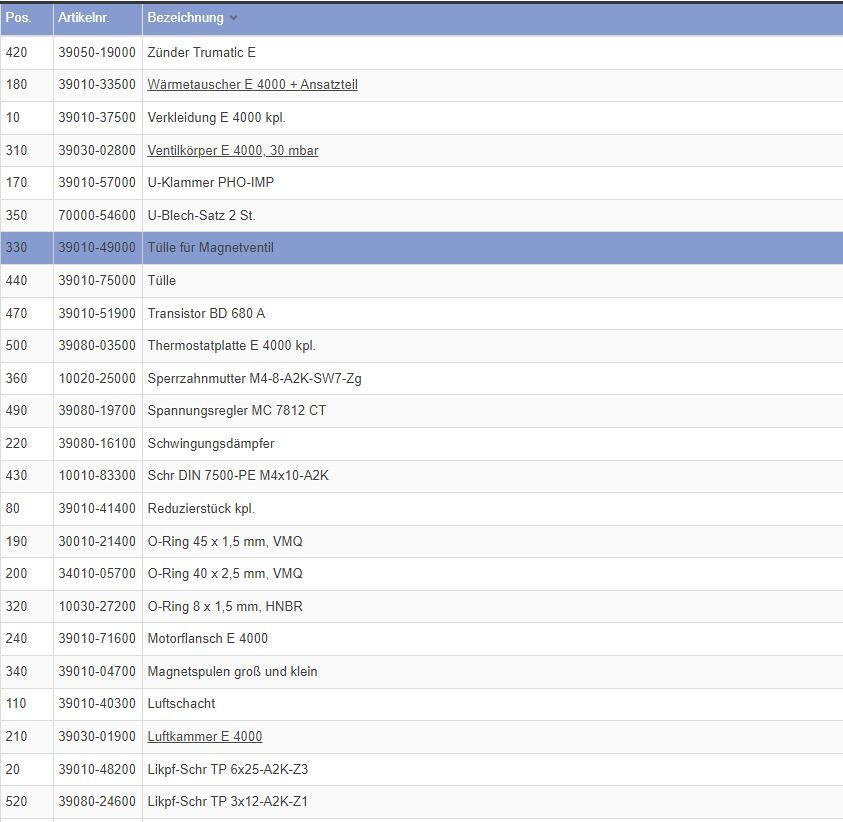Select the Schwingungsdämpfer row
Viewport: 843px width, 822px height.
pyautogui.click(x=210, y=443)
